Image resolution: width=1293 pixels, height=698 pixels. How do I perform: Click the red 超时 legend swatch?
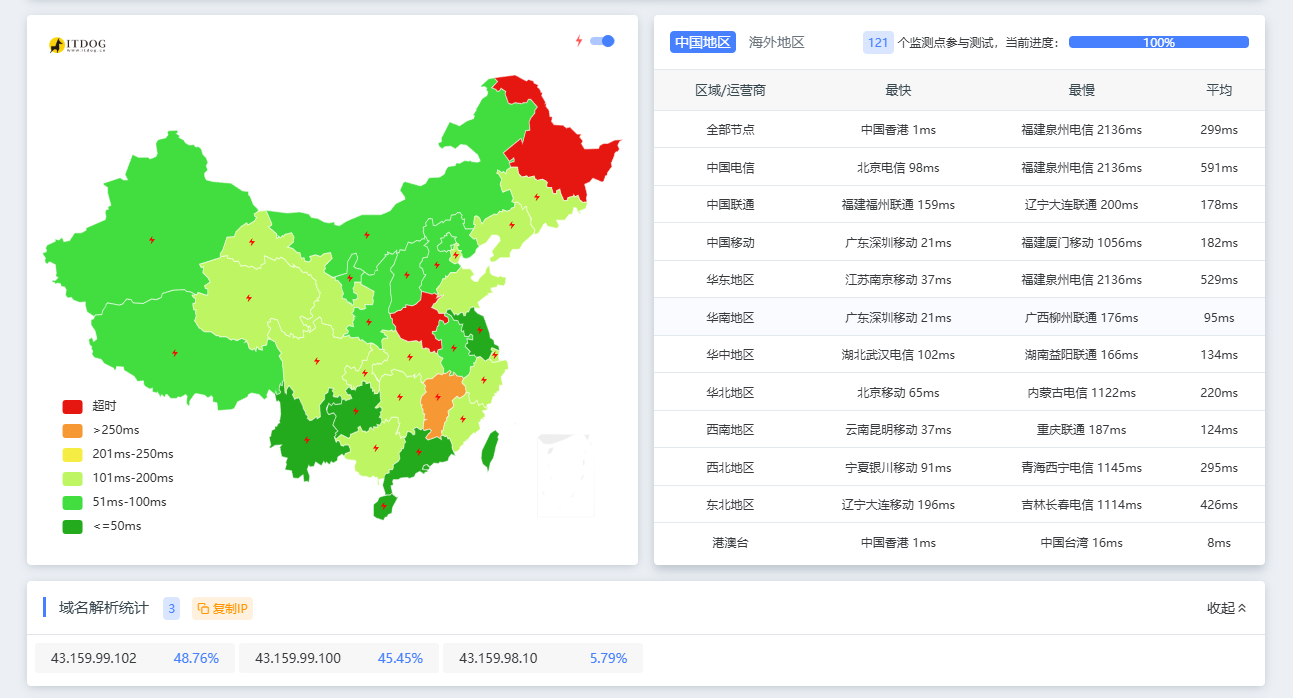(72, 406)
